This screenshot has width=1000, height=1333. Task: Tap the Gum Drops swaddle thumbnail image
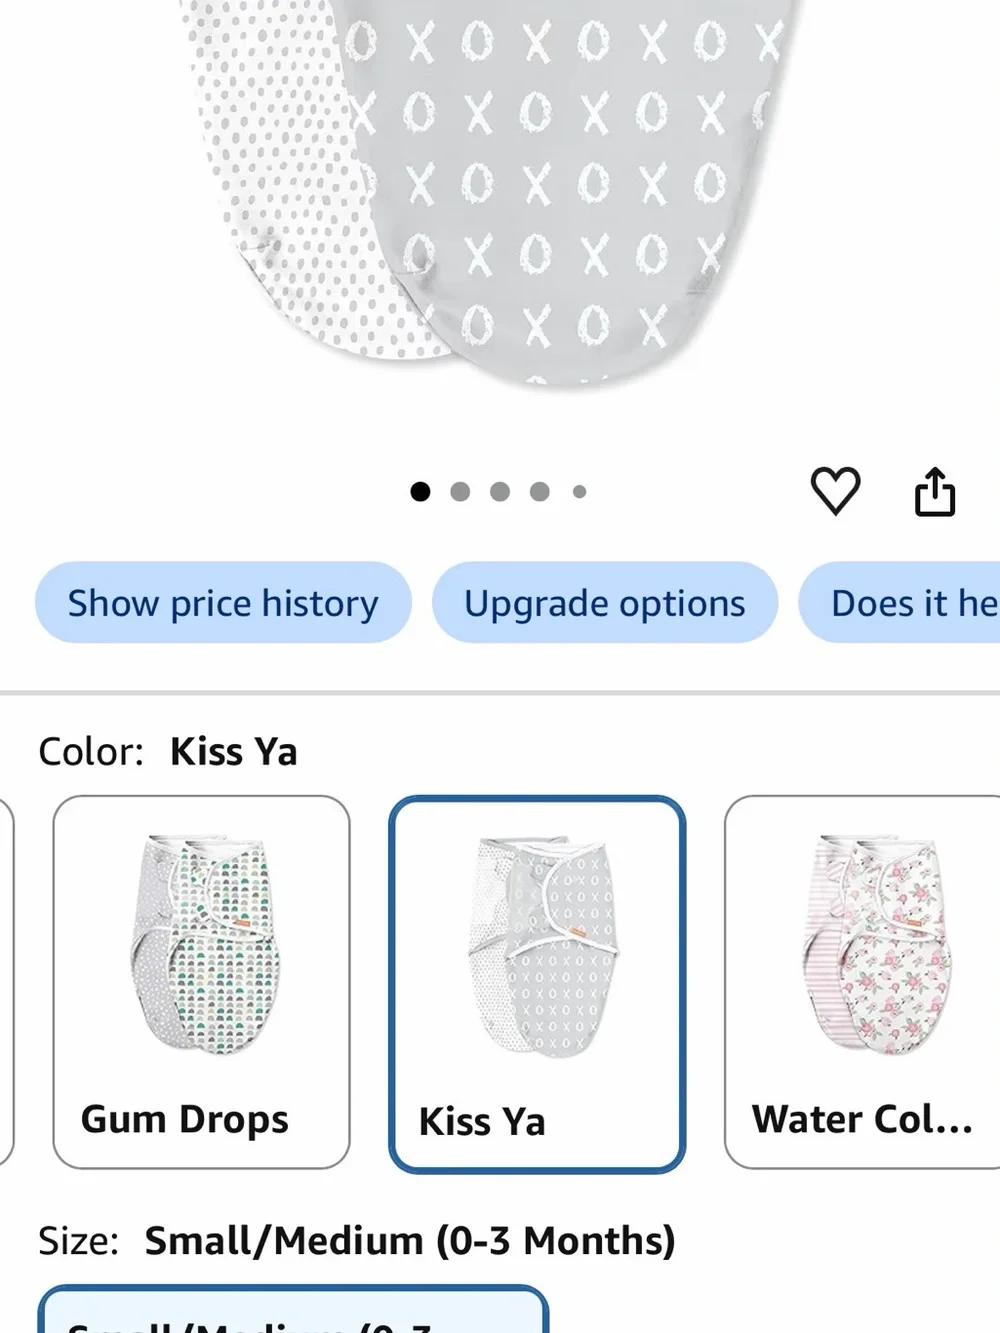point(204,944)
